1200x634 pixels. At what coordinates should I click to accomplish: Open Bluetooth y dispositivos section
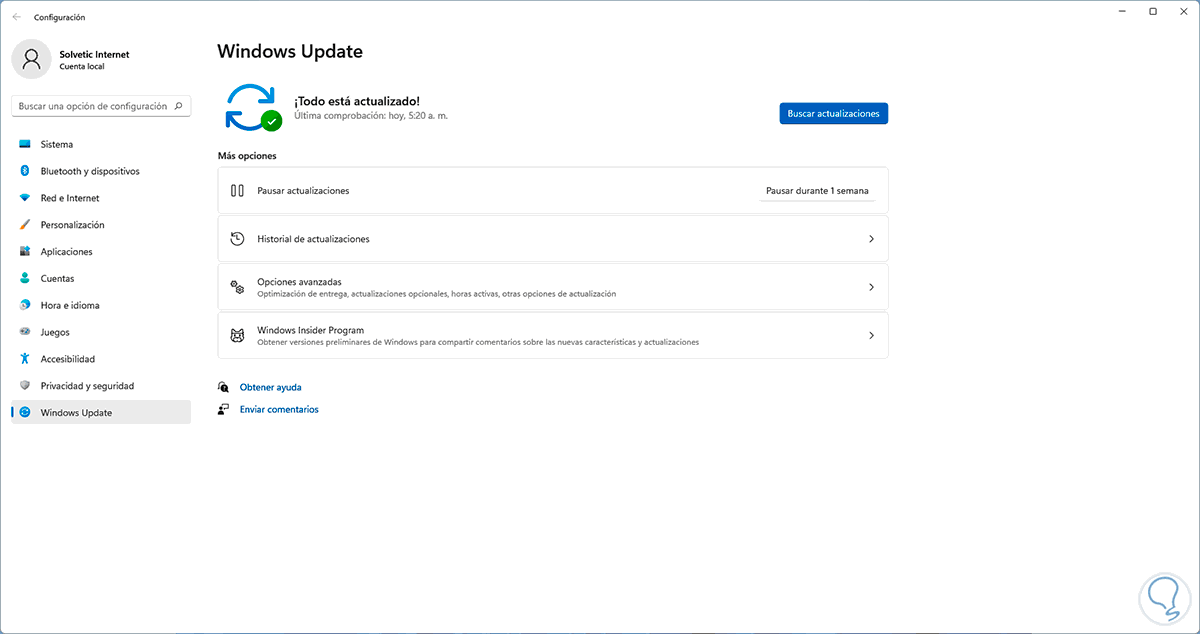101,171
